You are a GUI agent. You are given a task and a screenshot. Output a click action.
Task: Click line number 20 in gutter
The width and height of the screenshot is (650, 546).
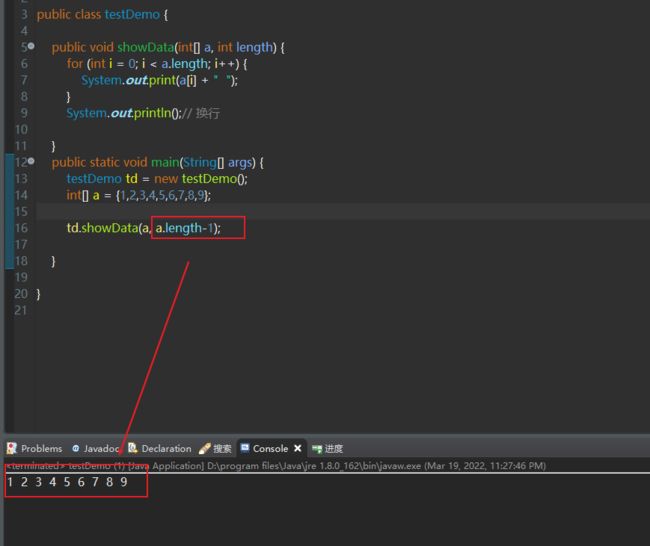[21, 294]
